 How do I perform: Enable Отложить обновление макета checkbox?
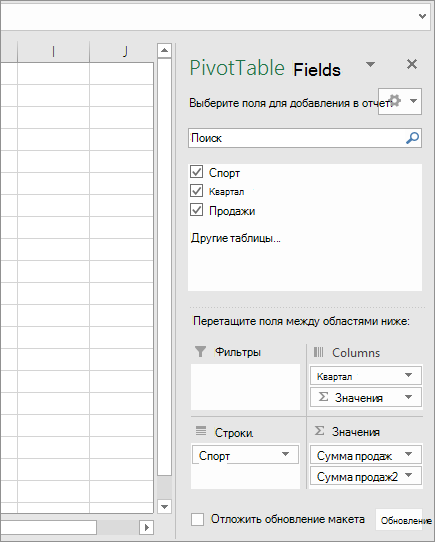click(197, 519)
